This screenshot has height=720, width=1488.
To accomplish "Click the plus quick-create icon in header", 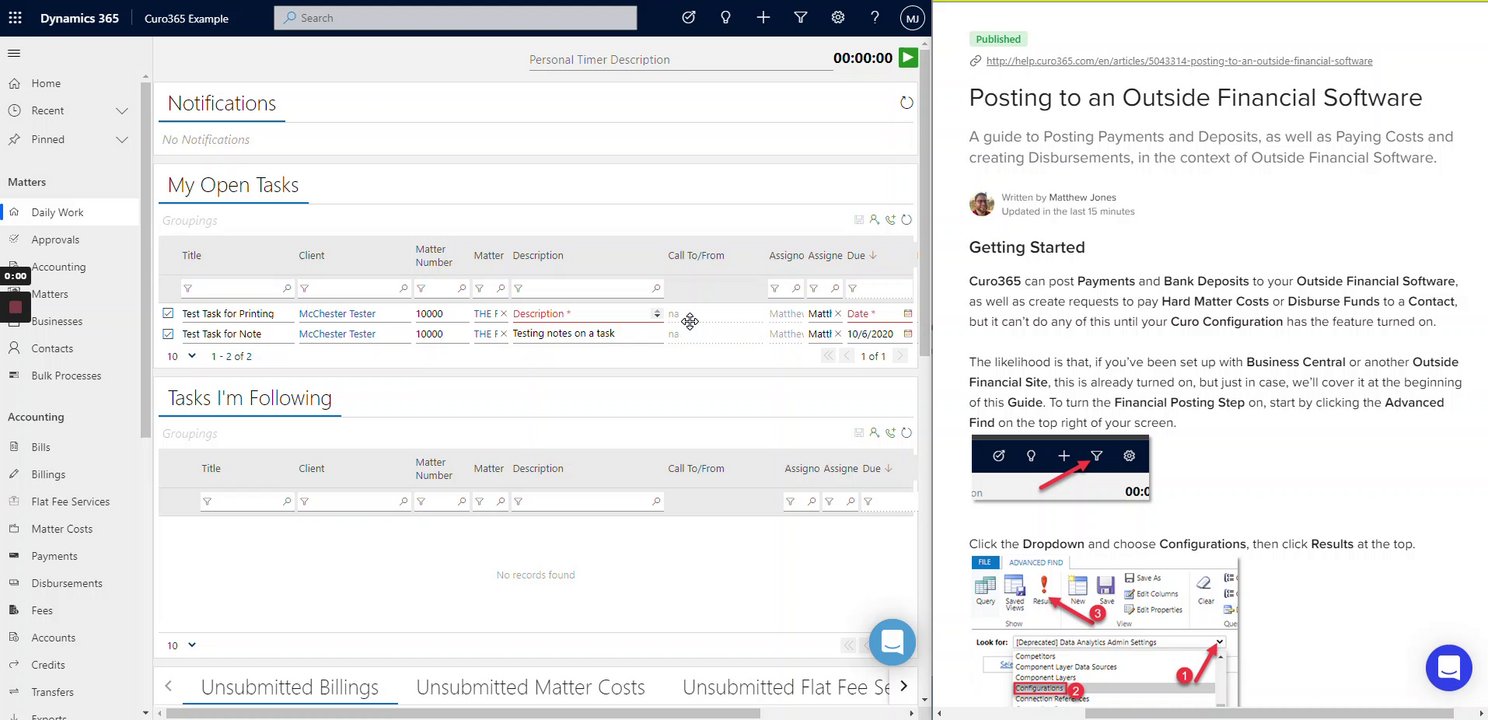I will (763, 18).
